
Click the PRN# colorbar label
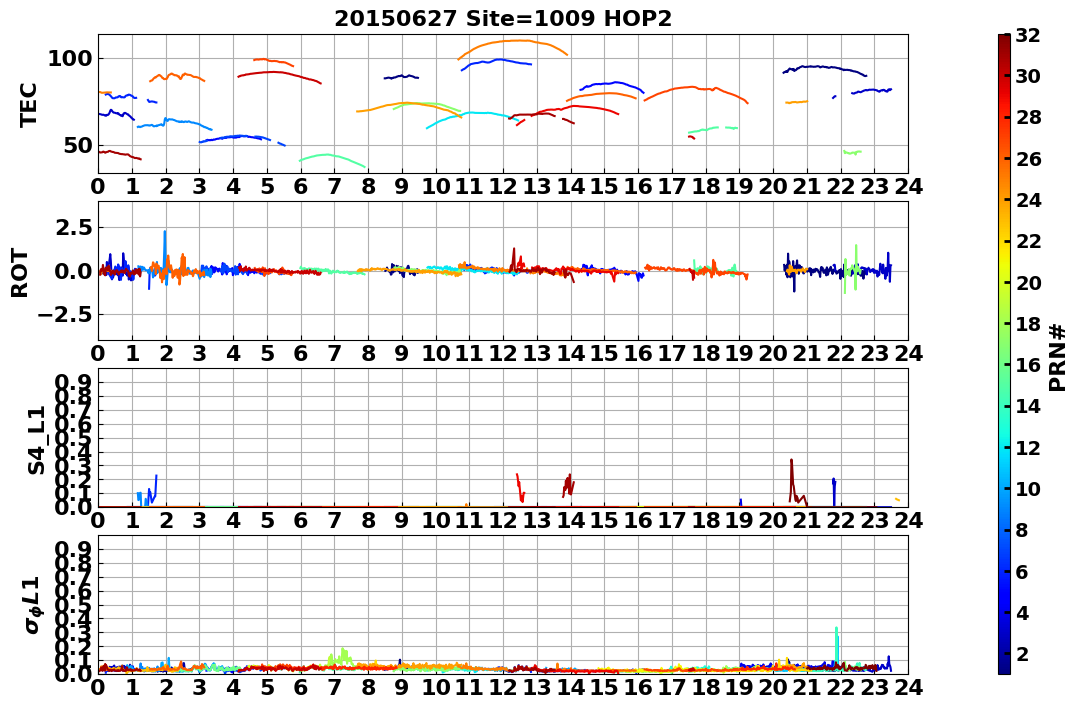pyautogui.click(x=1058, y=357)
